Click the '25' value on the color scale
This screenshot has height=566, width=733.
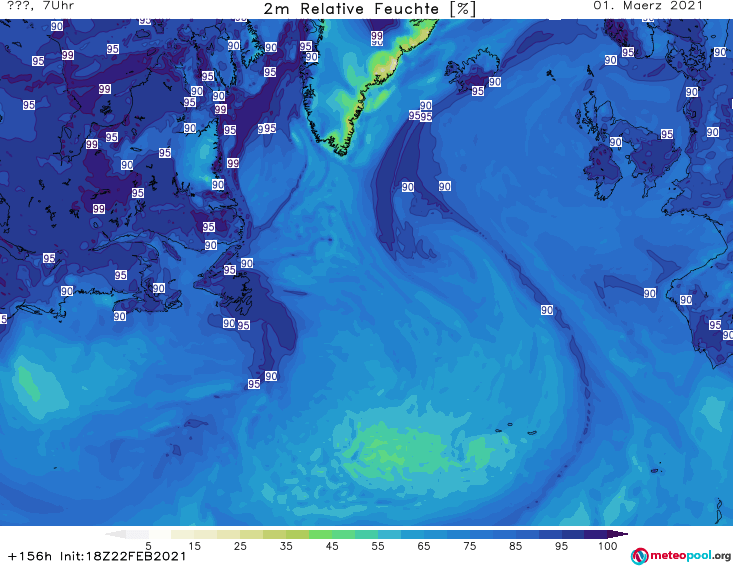240,546
